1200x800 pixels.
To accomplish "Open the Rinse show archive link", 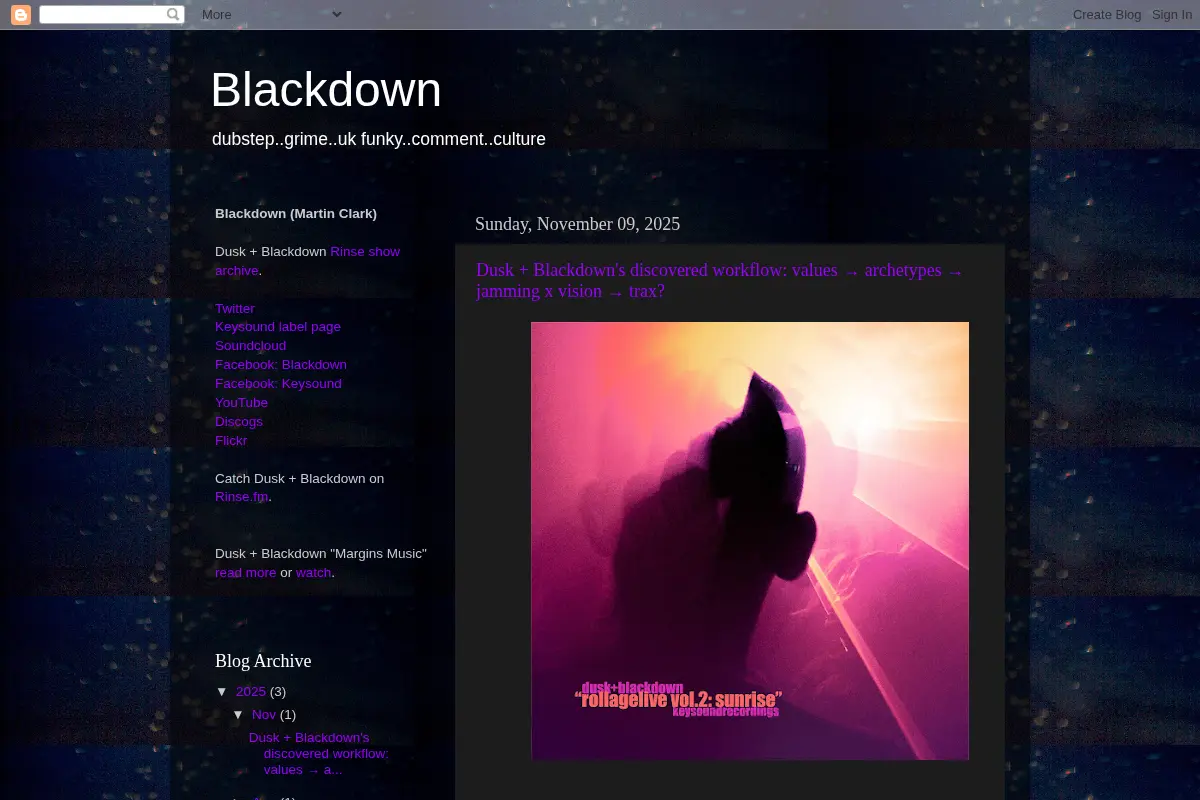I will pyautogui.click(x=307, y=261).
